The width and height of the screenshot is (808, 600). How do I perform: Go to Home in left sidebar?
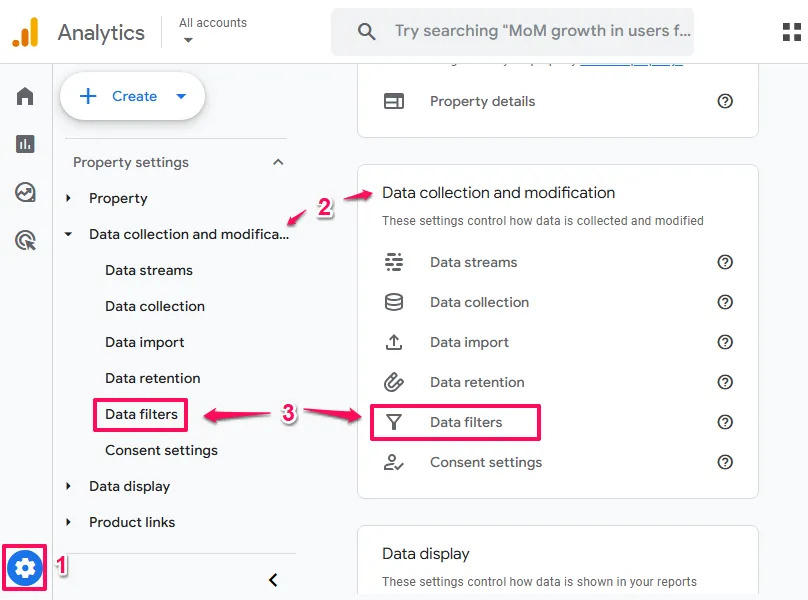pos(25,96)
